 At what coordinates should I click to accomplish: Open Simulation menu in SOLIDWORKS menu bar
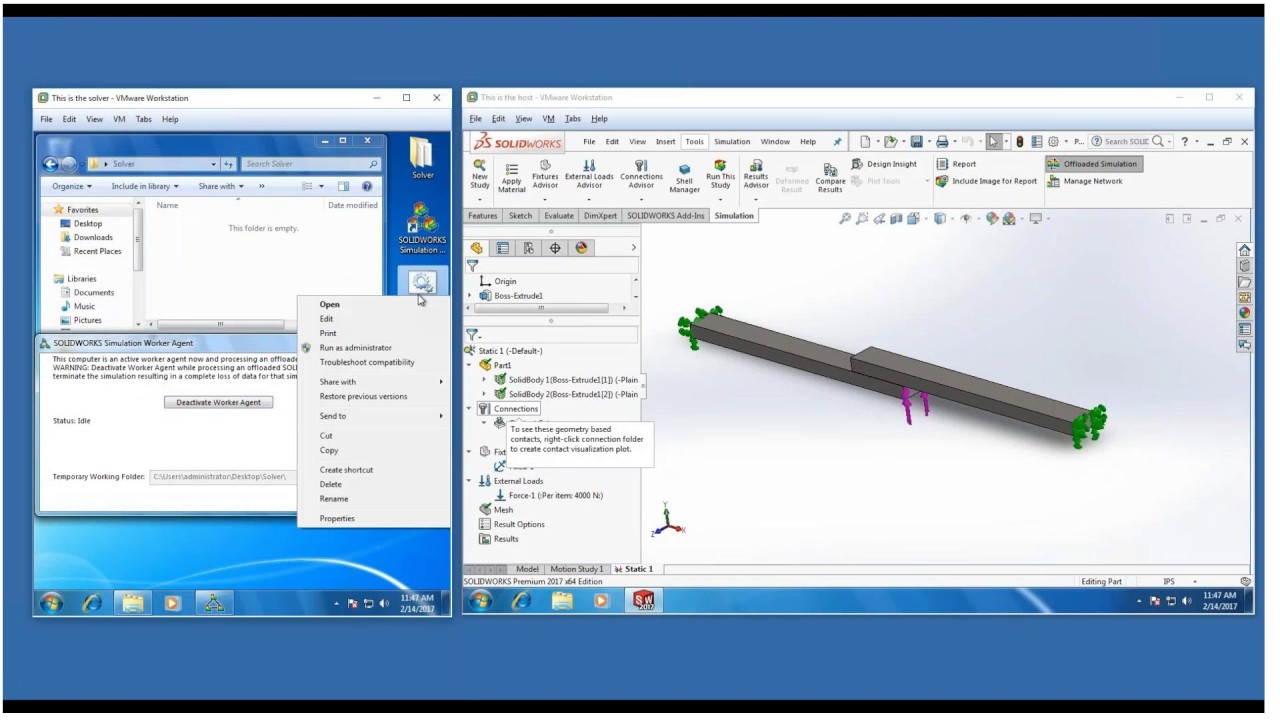(x=732, y=142)
